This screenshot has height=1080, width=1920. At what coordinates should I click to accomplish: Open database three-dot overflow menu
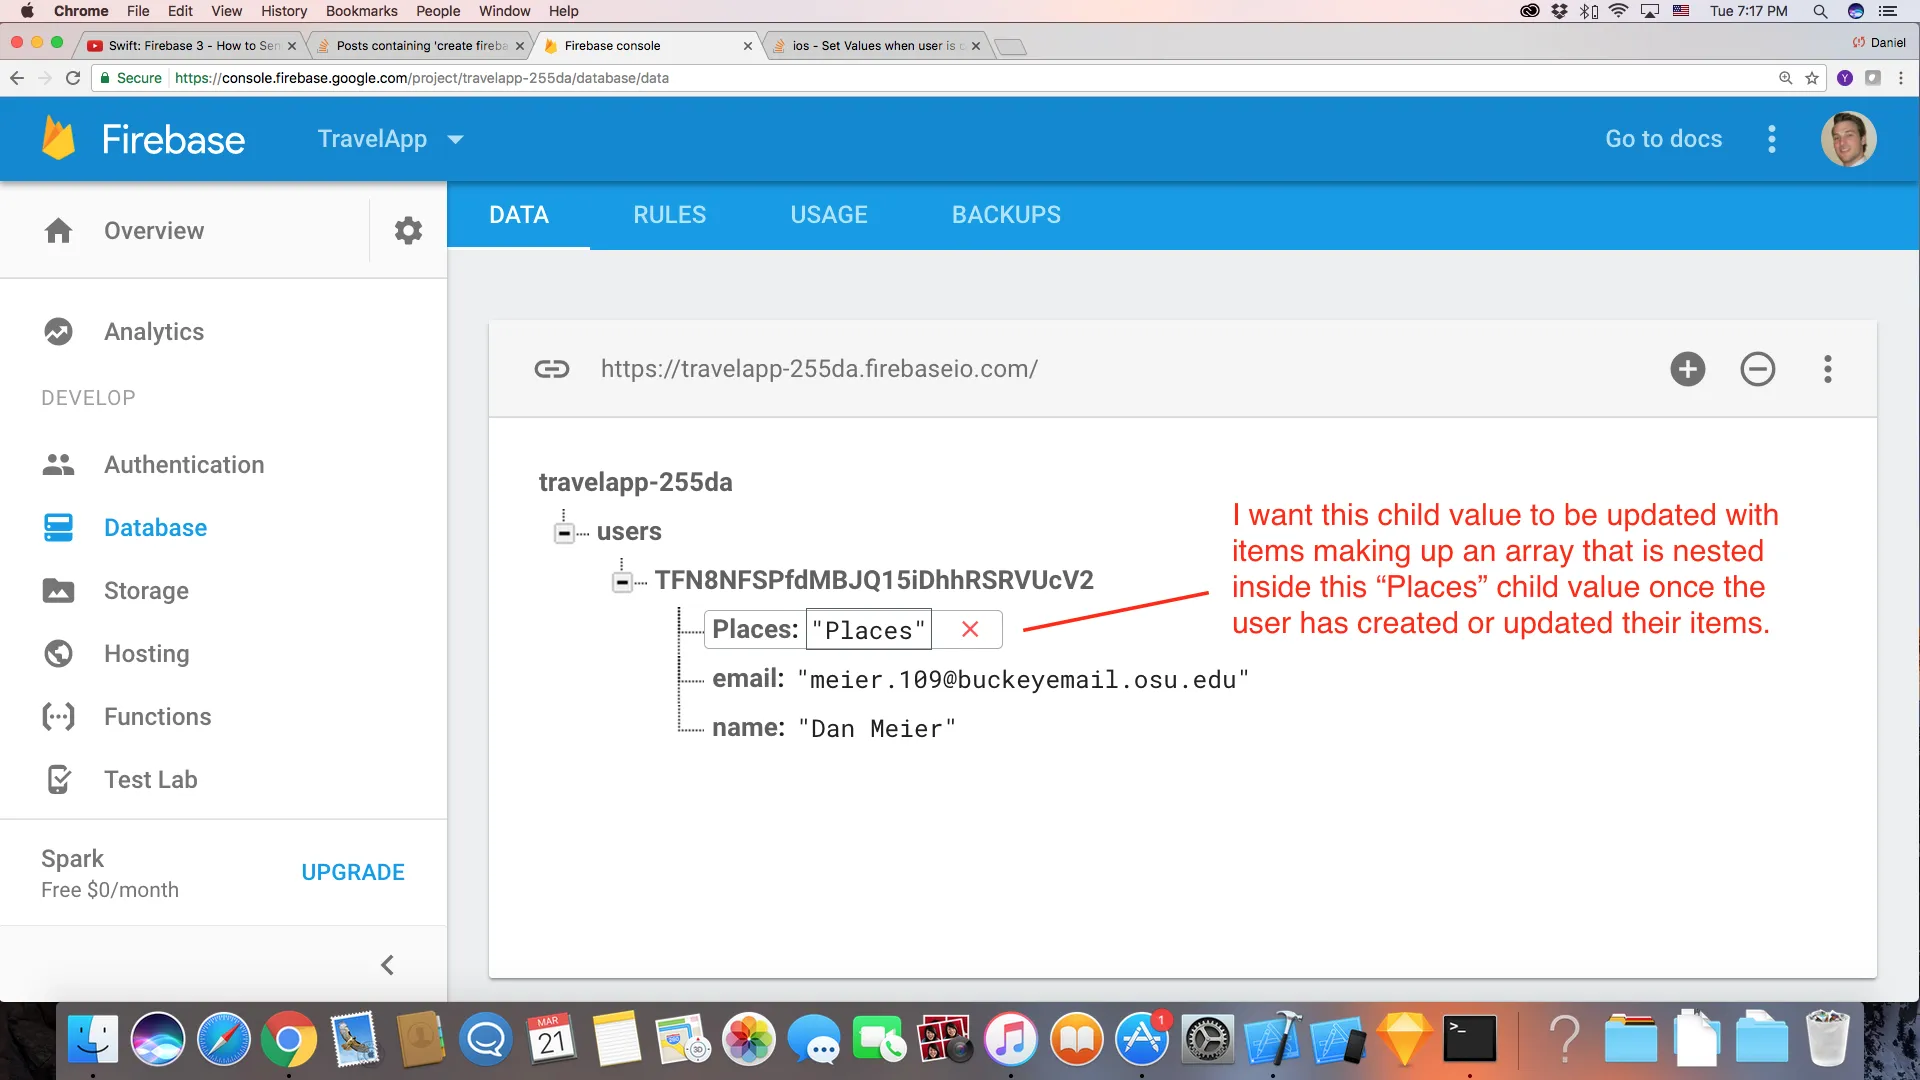1827,369
